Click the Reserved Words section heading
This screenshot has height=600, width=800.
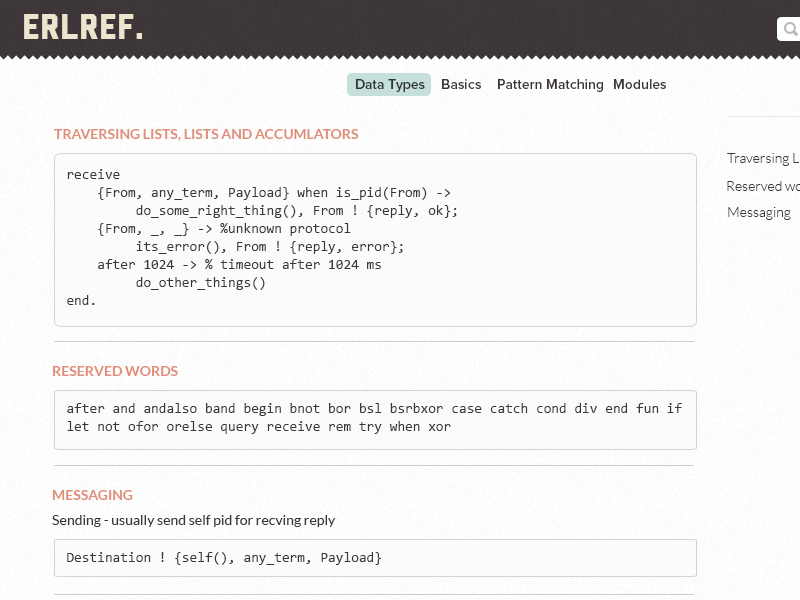point(115,371)
